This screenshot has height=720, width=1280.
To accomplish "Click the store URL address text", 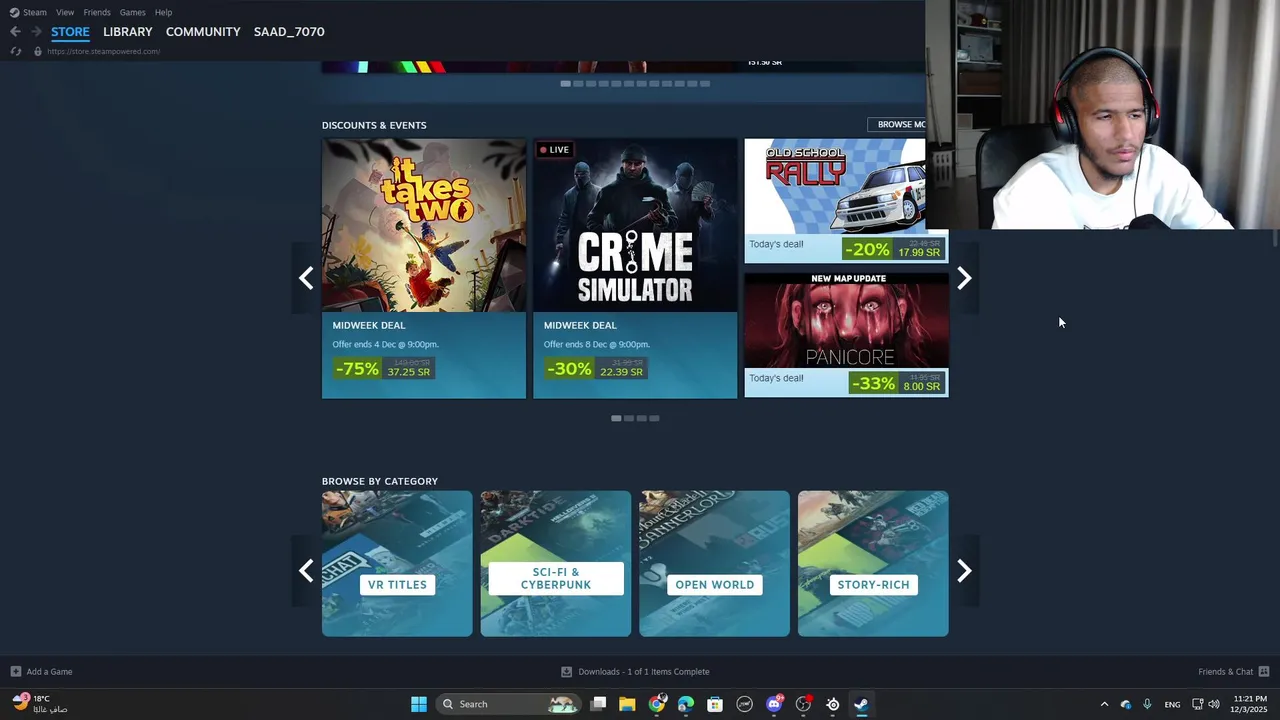I will pyautogui.click(x=103, y=51).
